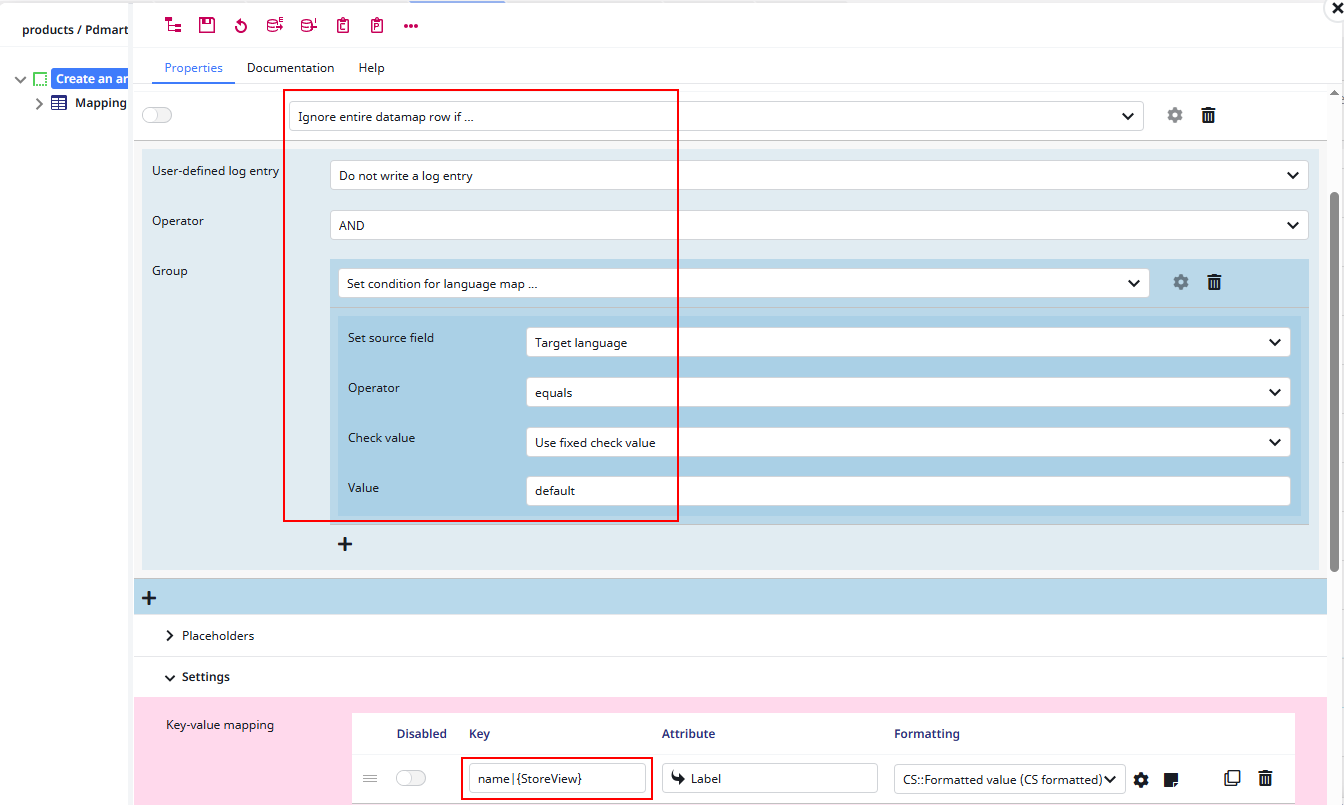This screenshot has height=805, width=1344.
Task: Open the 'Target language' source field dropdown
Action: coord(908,342)
